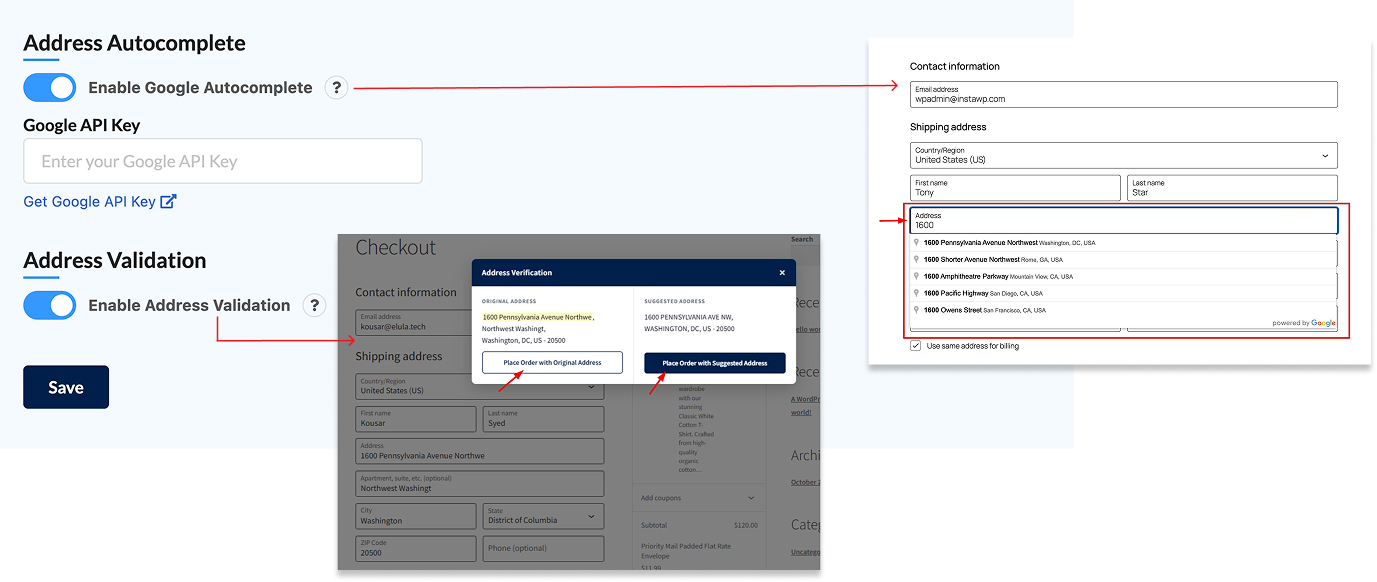Click the Google API Key input field
Image resolution: width=1377 pixels, height=582 pixels.
pyautogui.click(x=223, y=161)
